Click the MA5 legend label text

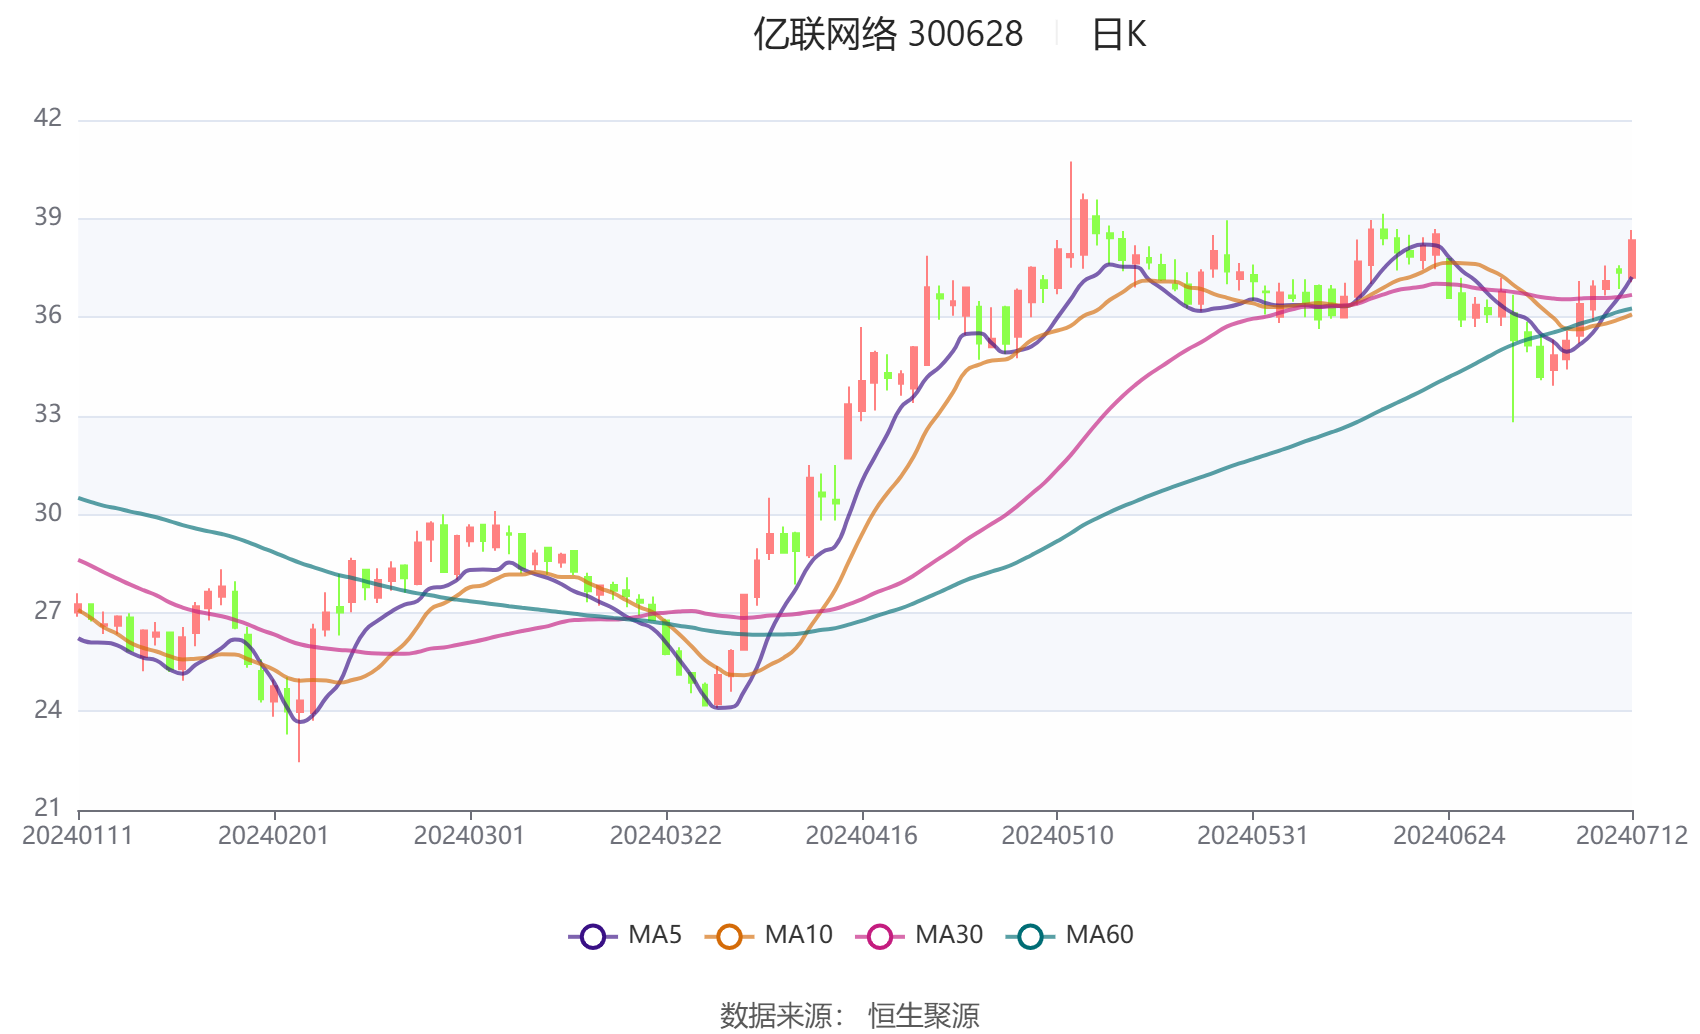click(655, 935)
